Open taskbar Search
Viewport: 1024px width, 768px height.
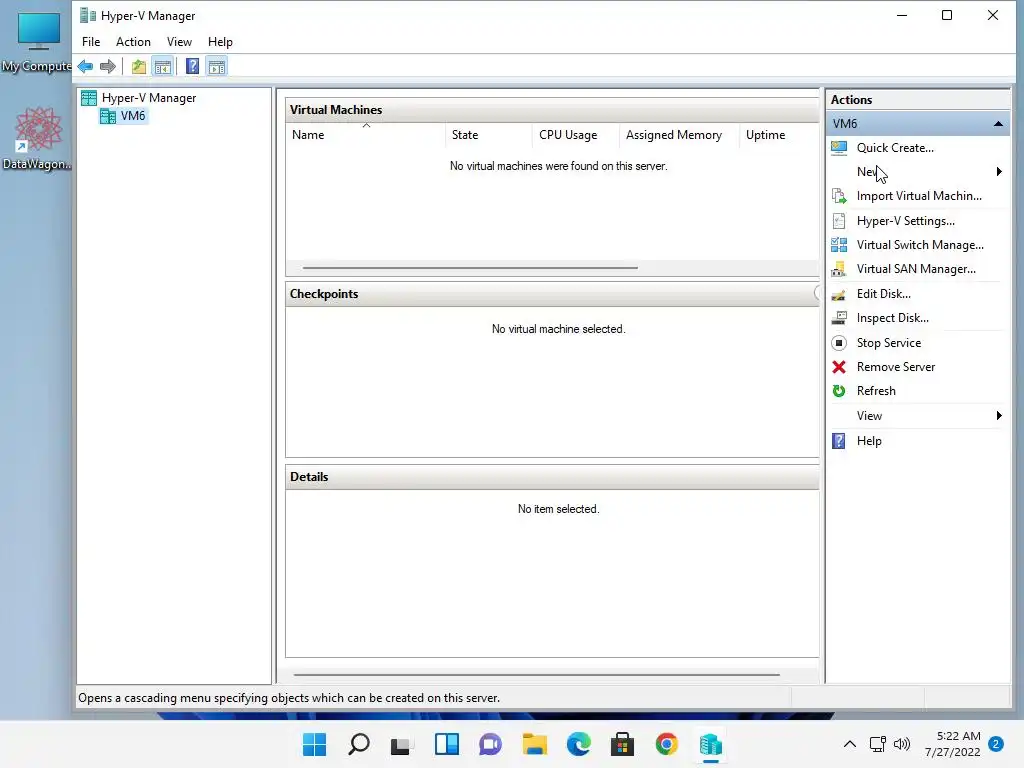coord(359,744)
